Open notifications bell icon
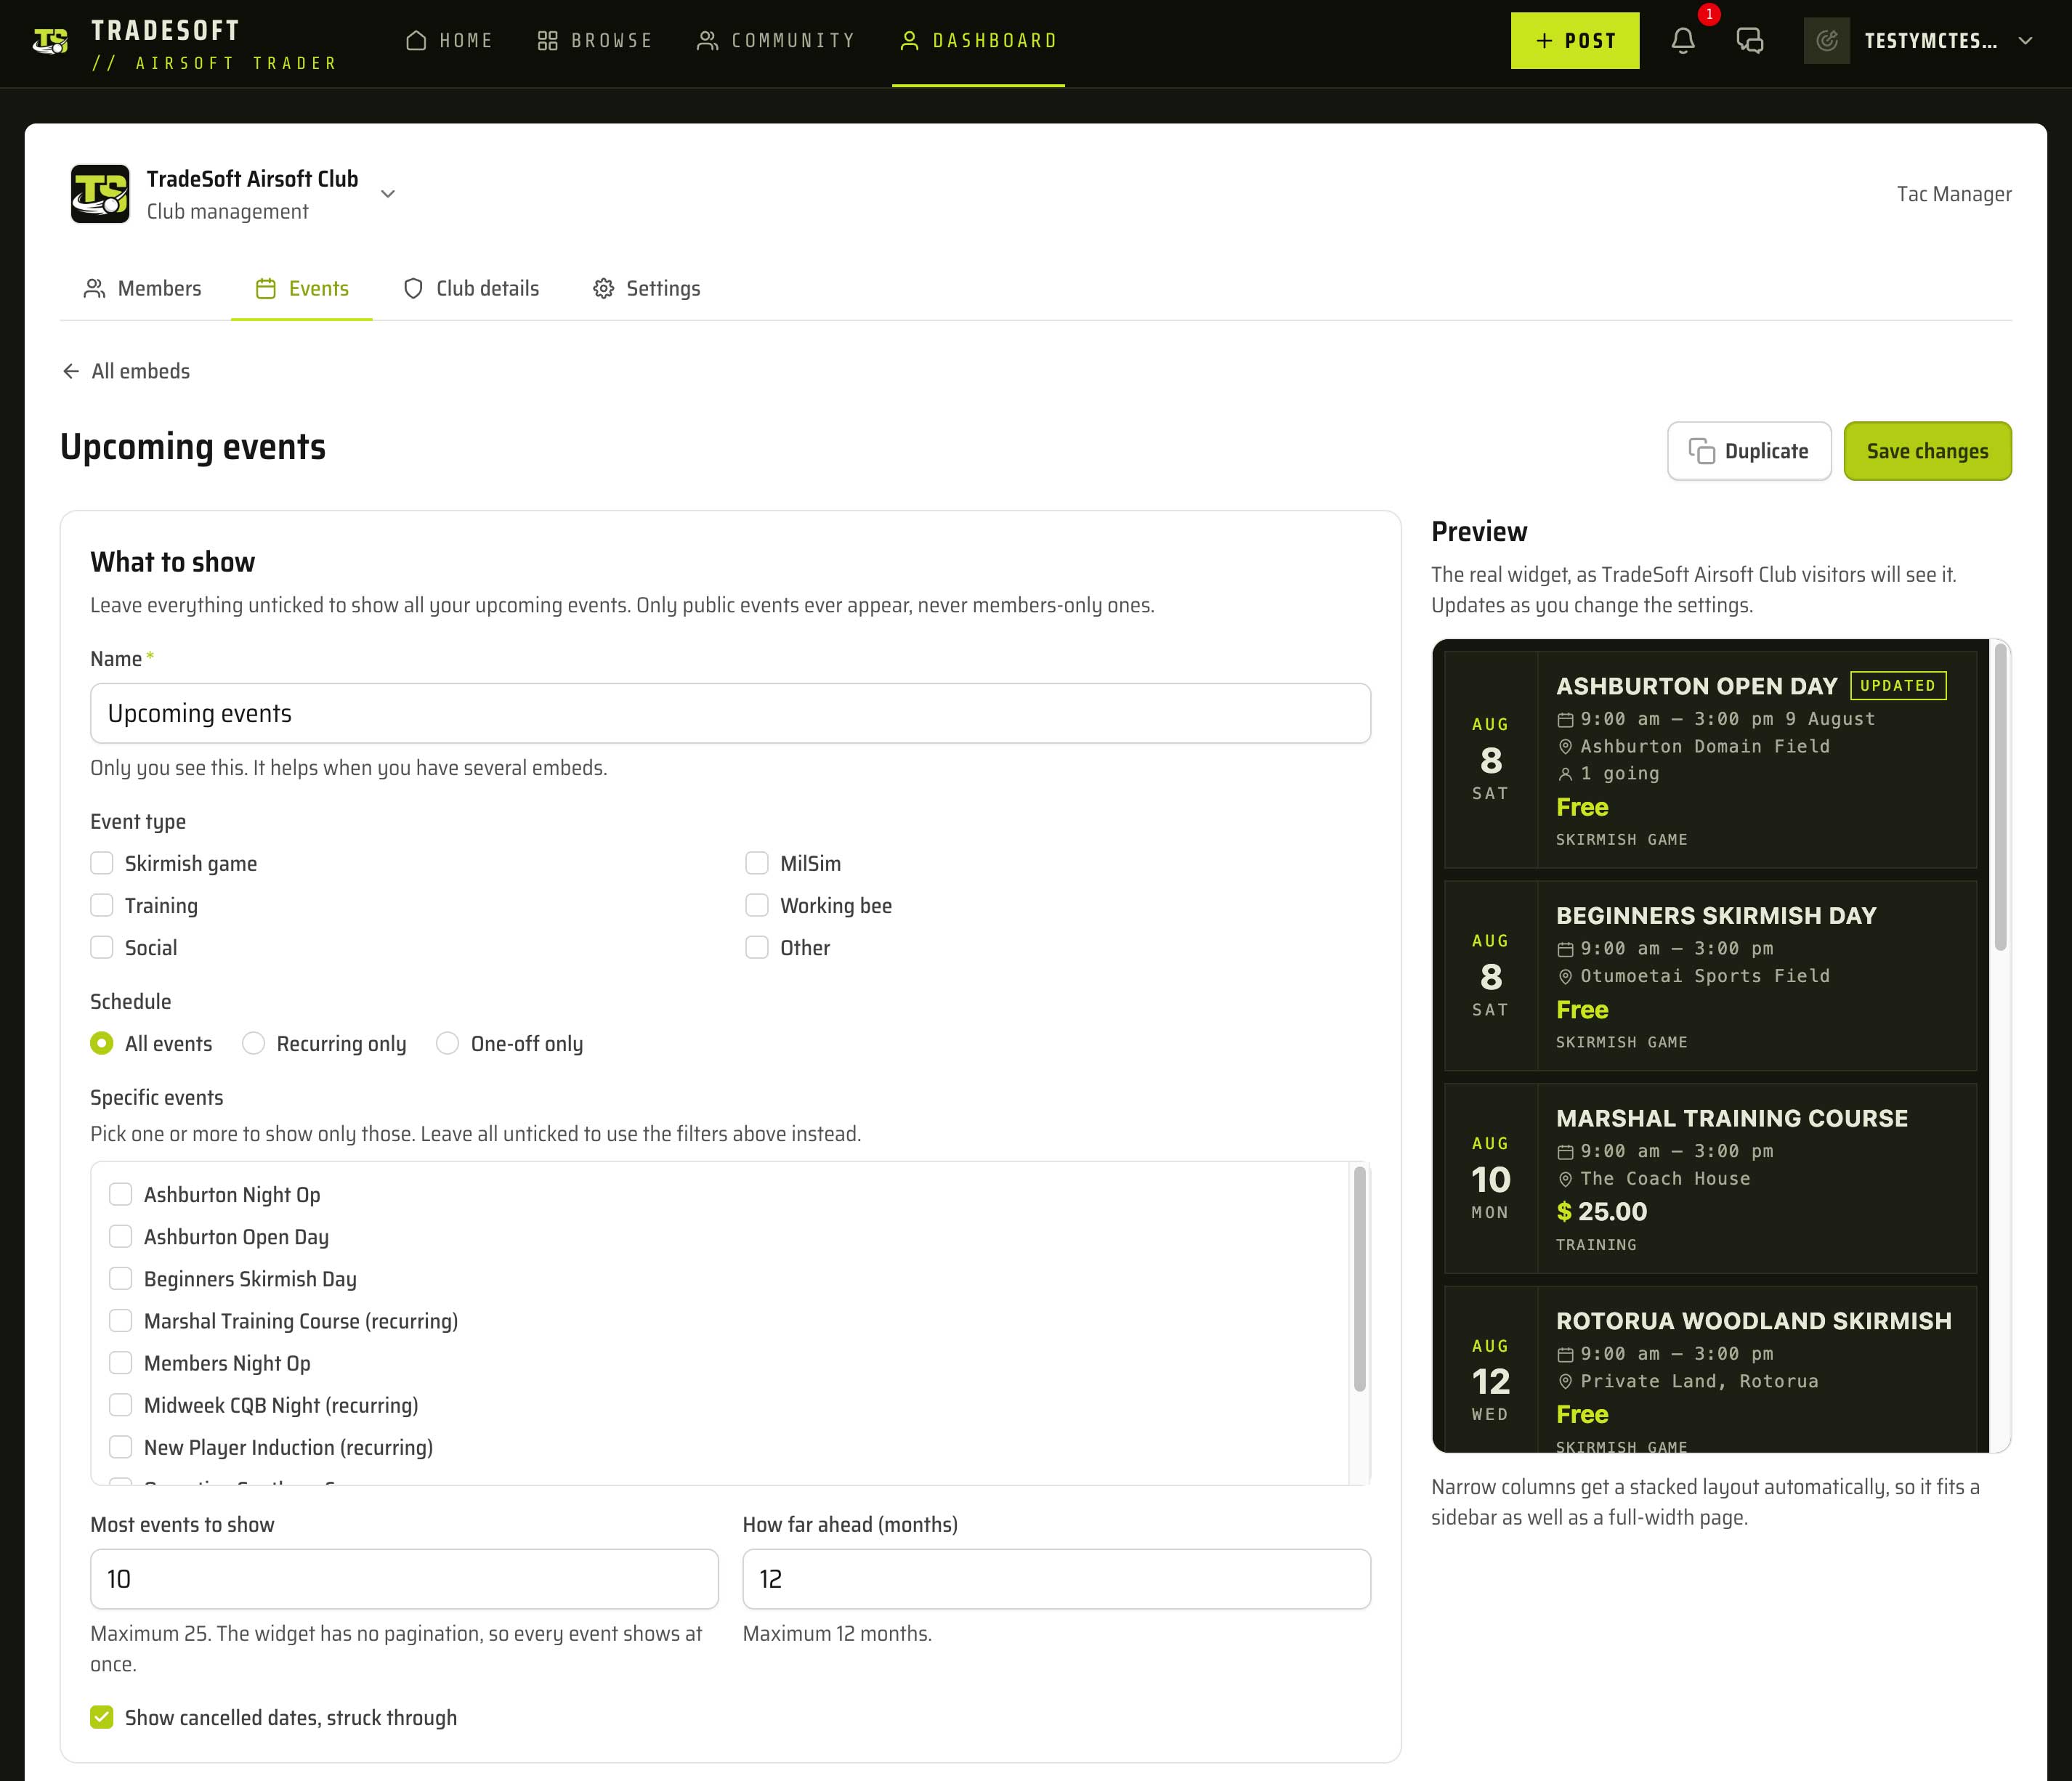 tap(1683, 41)
